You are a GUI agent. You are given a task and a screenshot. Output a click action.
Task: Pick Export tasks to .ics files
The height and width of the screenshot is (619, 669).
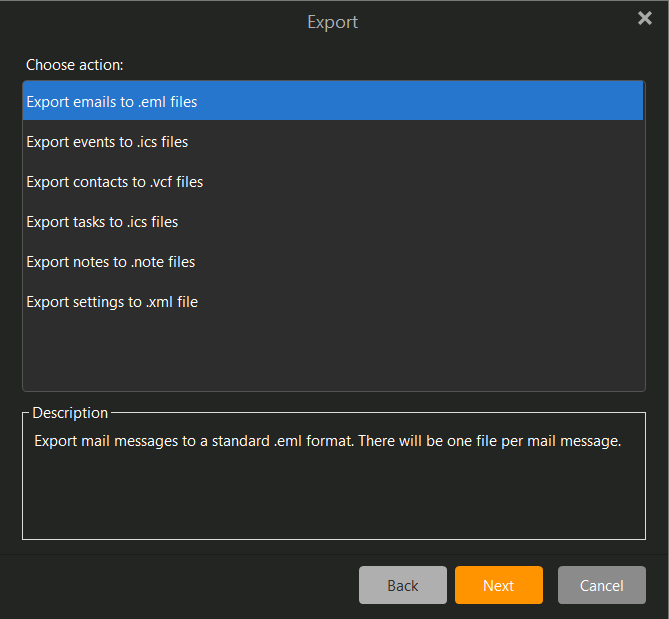click(333, 222)
